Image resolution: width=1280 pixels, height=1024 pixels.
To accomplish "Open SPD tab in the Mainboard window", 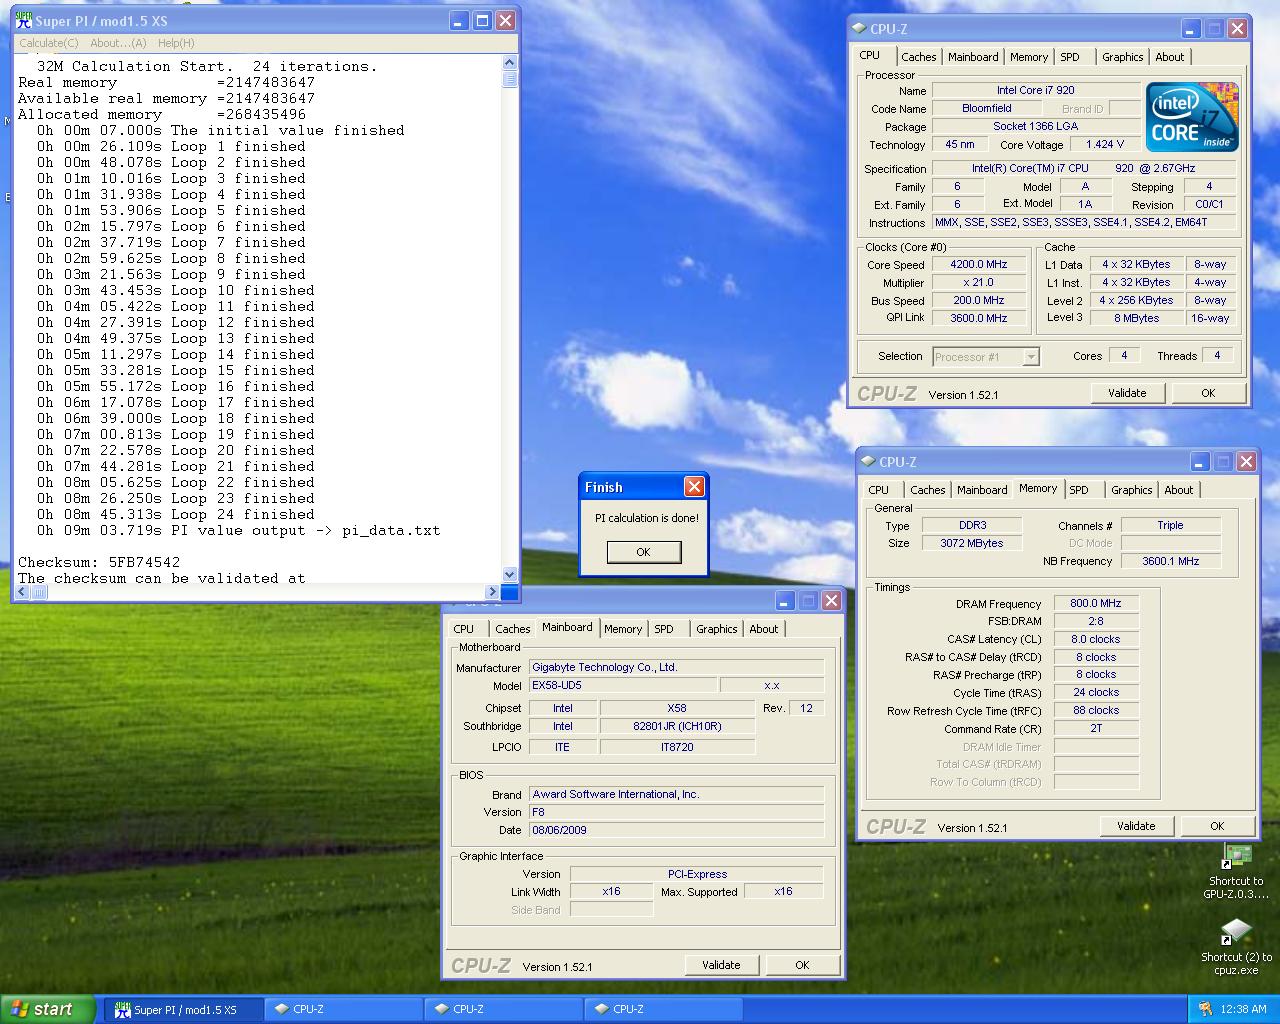I will tap(664, 629).
